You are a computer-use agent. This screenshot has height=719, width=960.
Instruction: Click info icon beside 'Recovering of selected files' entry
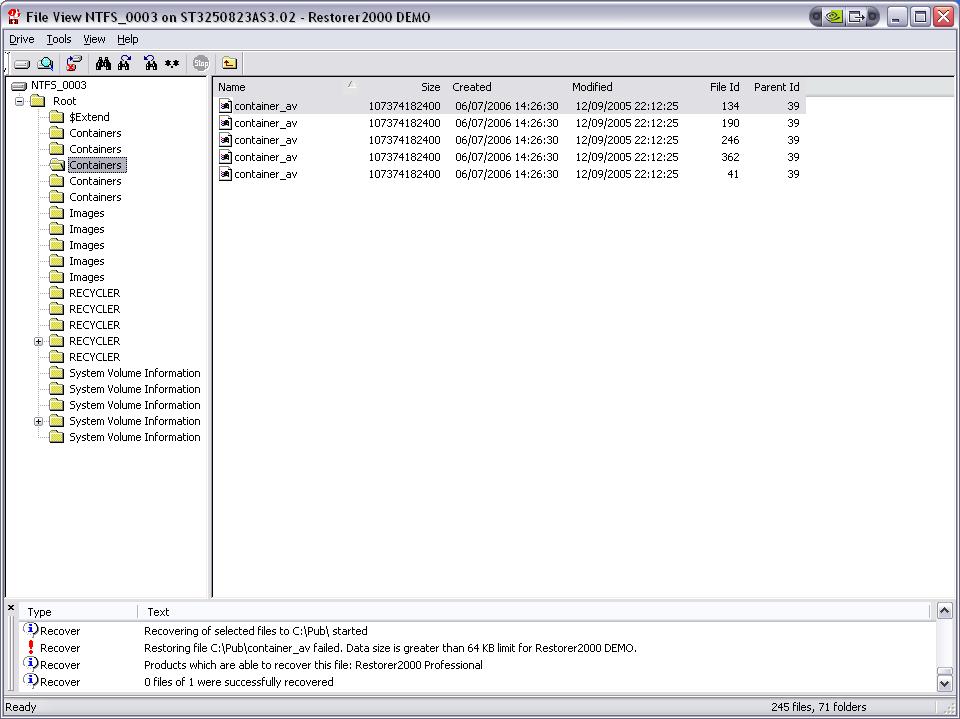[x=31, y=630]
